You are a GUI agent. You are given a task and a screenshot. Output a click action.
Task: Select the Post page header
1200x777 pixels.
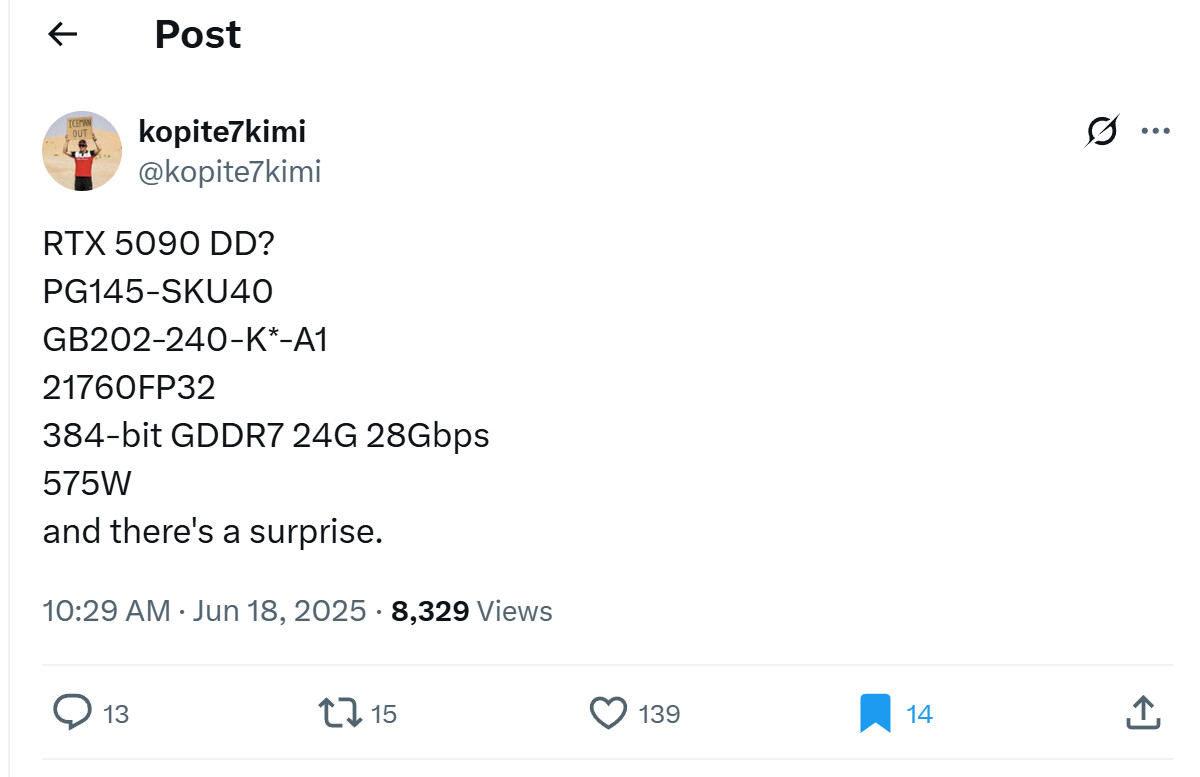[196, 34]
